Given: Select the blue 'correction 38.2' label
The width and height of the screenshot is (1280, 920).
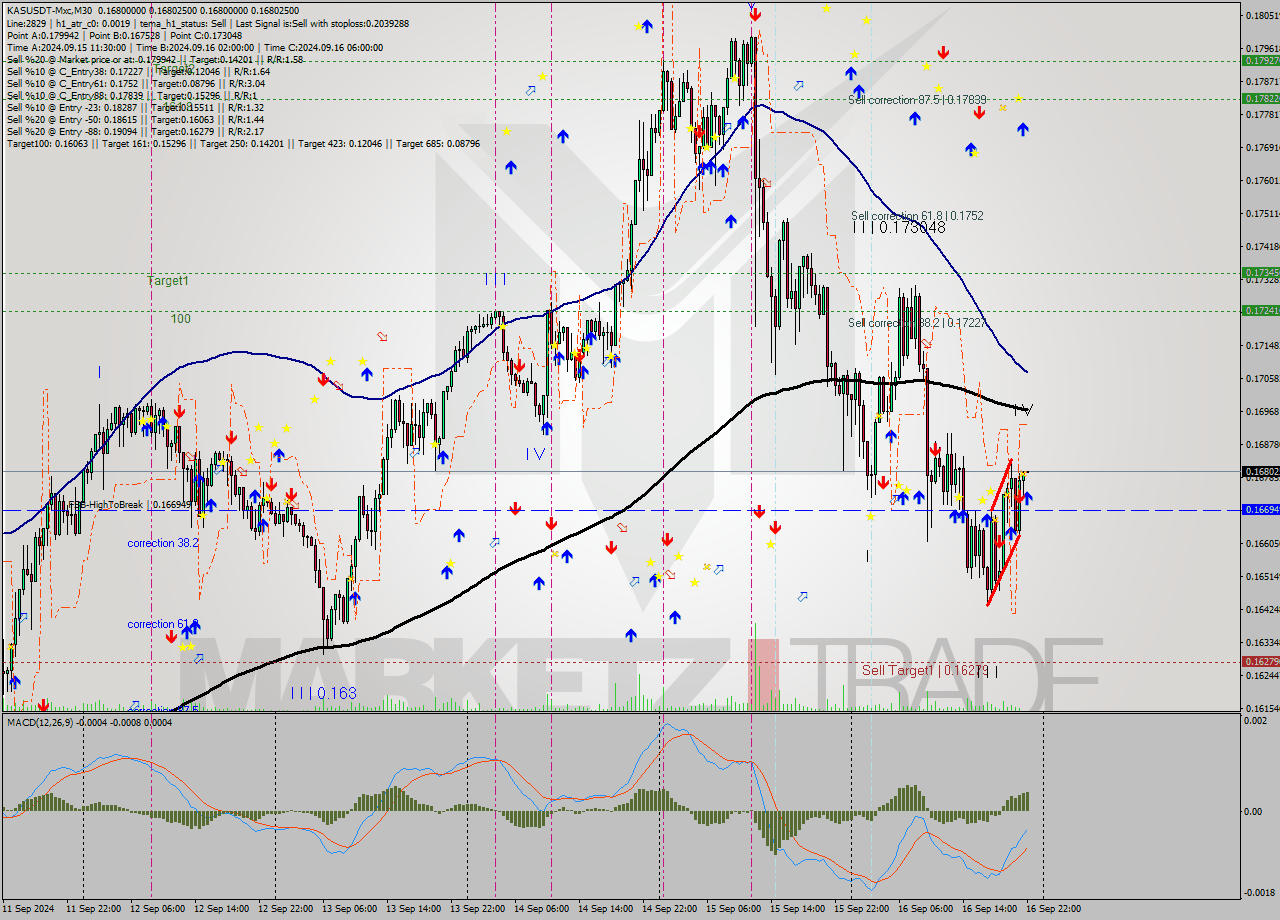Looking at the screenshot, I should tap(162, 543).
